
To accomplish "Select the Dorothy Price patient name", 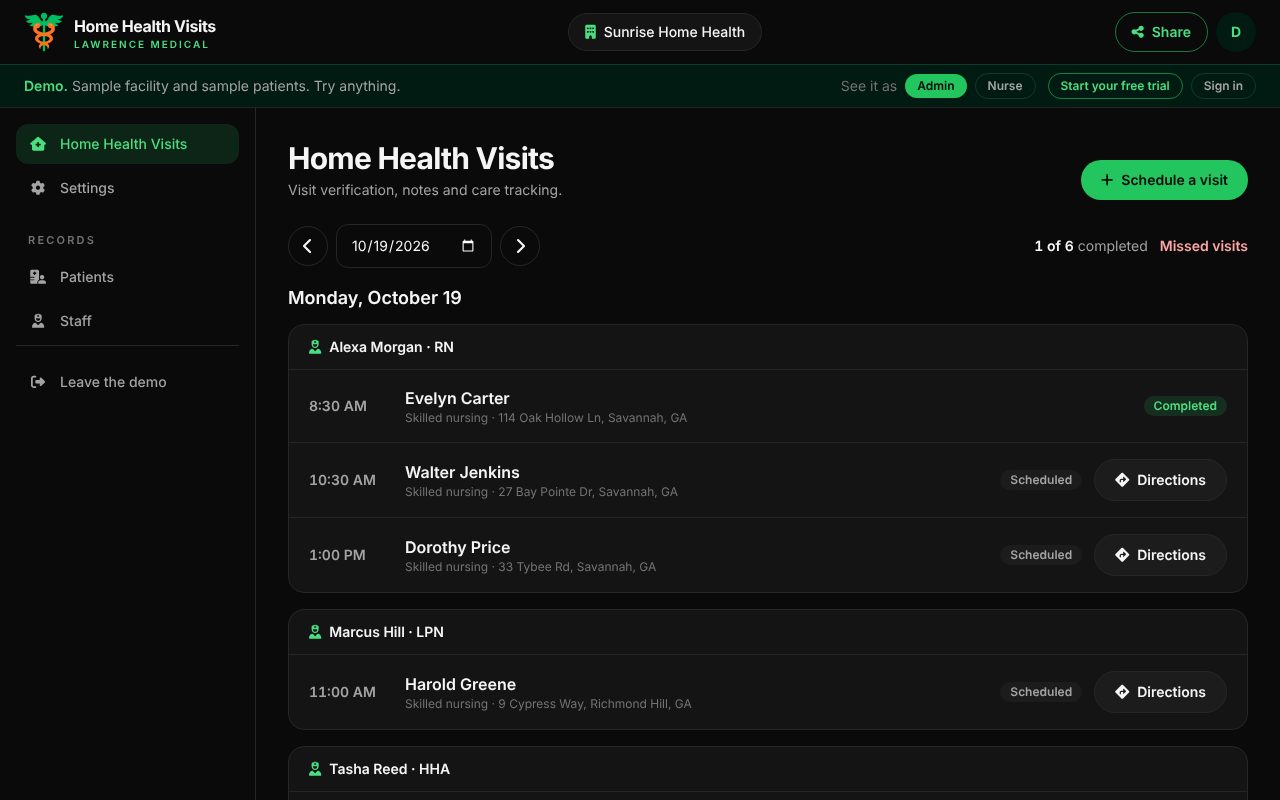I will 457,547.
